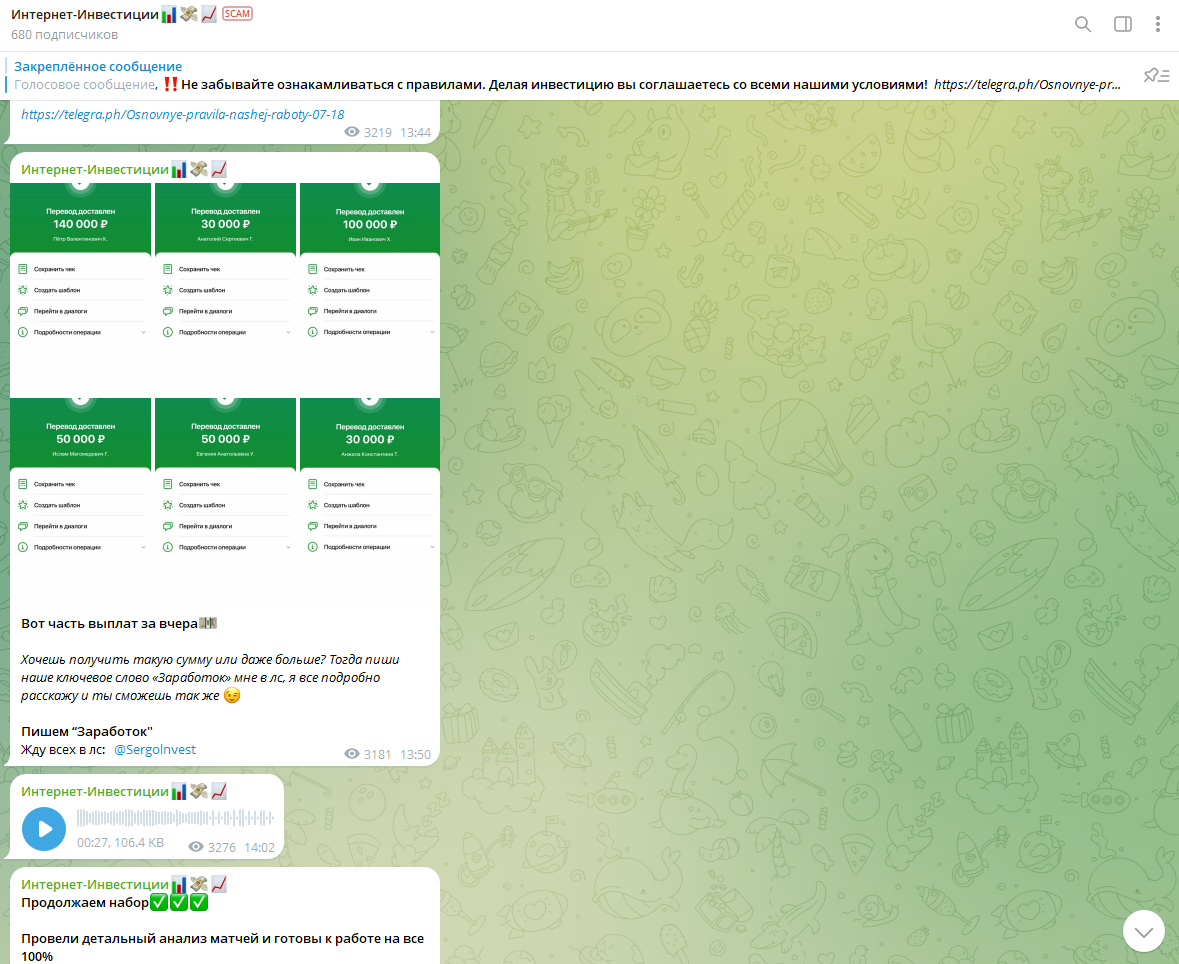Image resolution: width=1179 pixels, height=964 pixels.
Task: Click the pinned messages list icon
Action: tap(1155, 76)
